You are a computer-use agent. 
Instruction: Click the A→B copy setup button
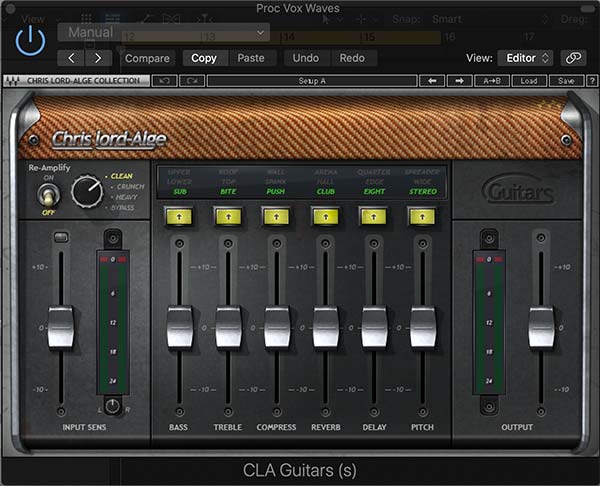(x=492, y=81)
